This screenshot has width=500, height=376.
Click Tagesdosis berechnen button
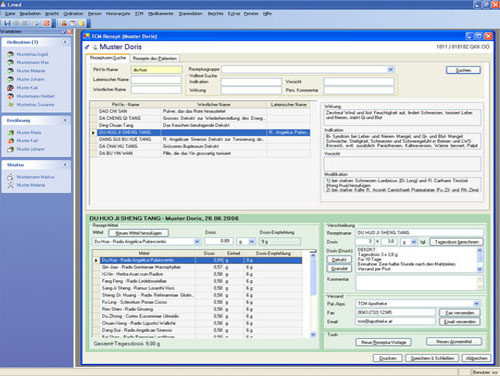pyautogui.click(x=457, y=242)
